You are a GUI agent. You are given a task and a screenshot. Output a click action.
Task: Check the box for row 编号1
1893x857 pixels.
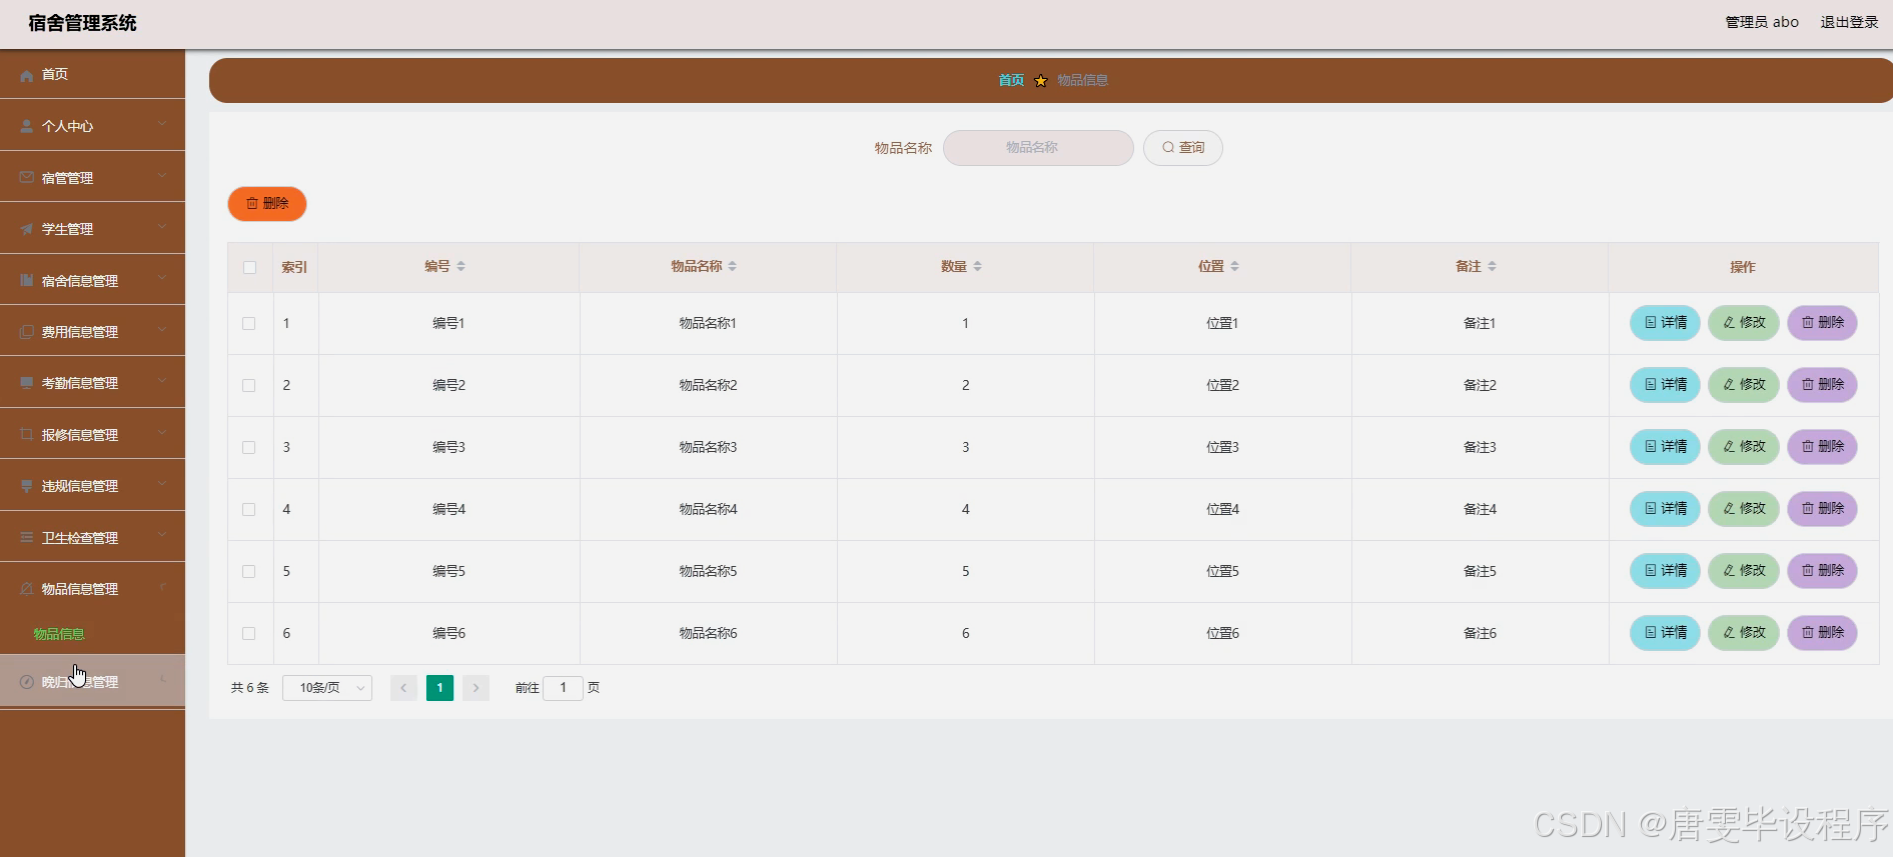[x=249, y=323]
